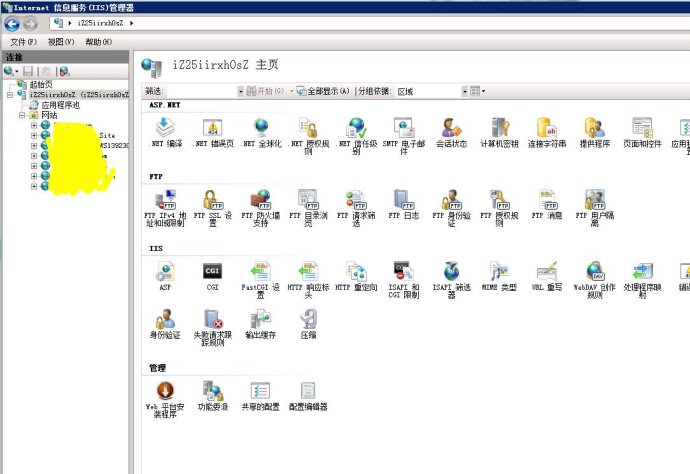The height and width of the screenshot is (474, 690).
Task: Open FTP IPv4 地址和域限制 icon
Action: (165, 199)
